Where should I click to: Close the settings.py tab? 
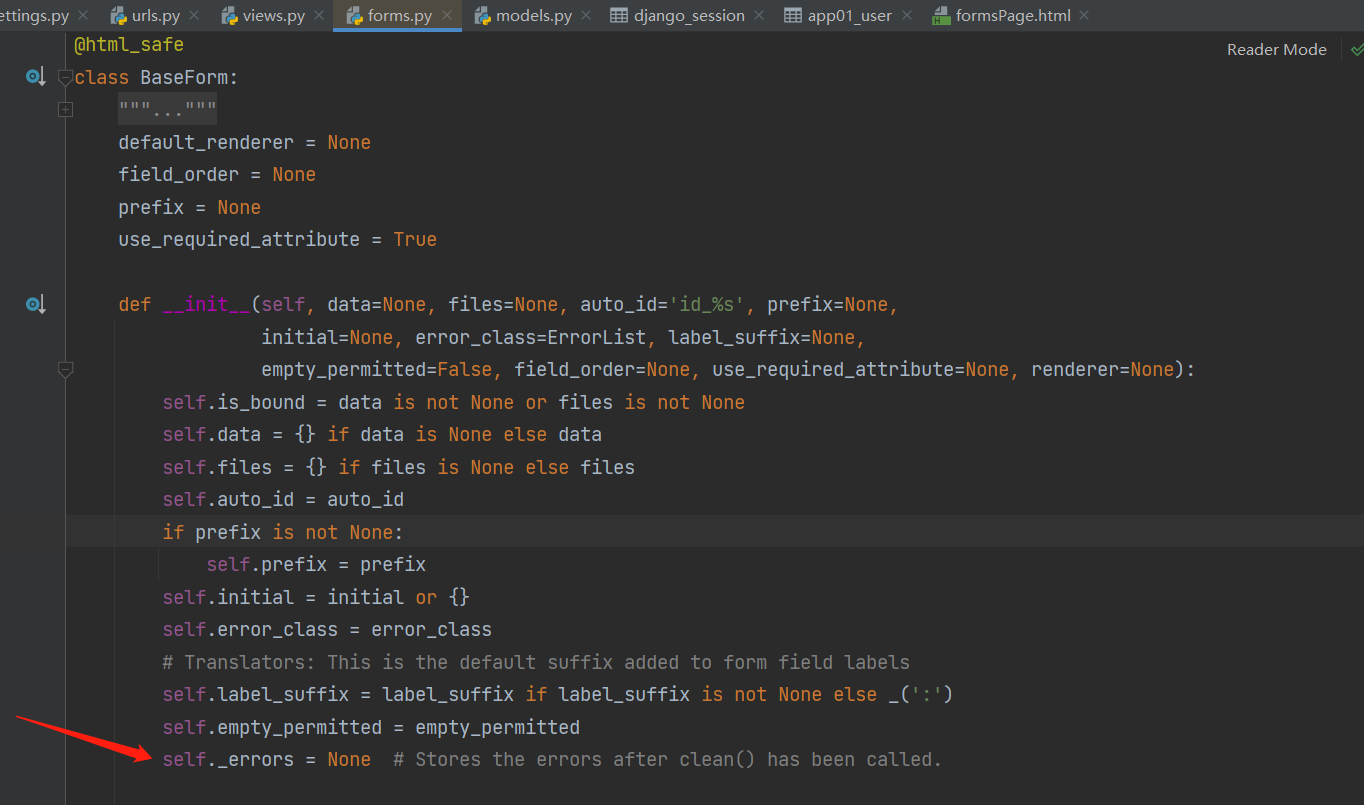(83, 15)
